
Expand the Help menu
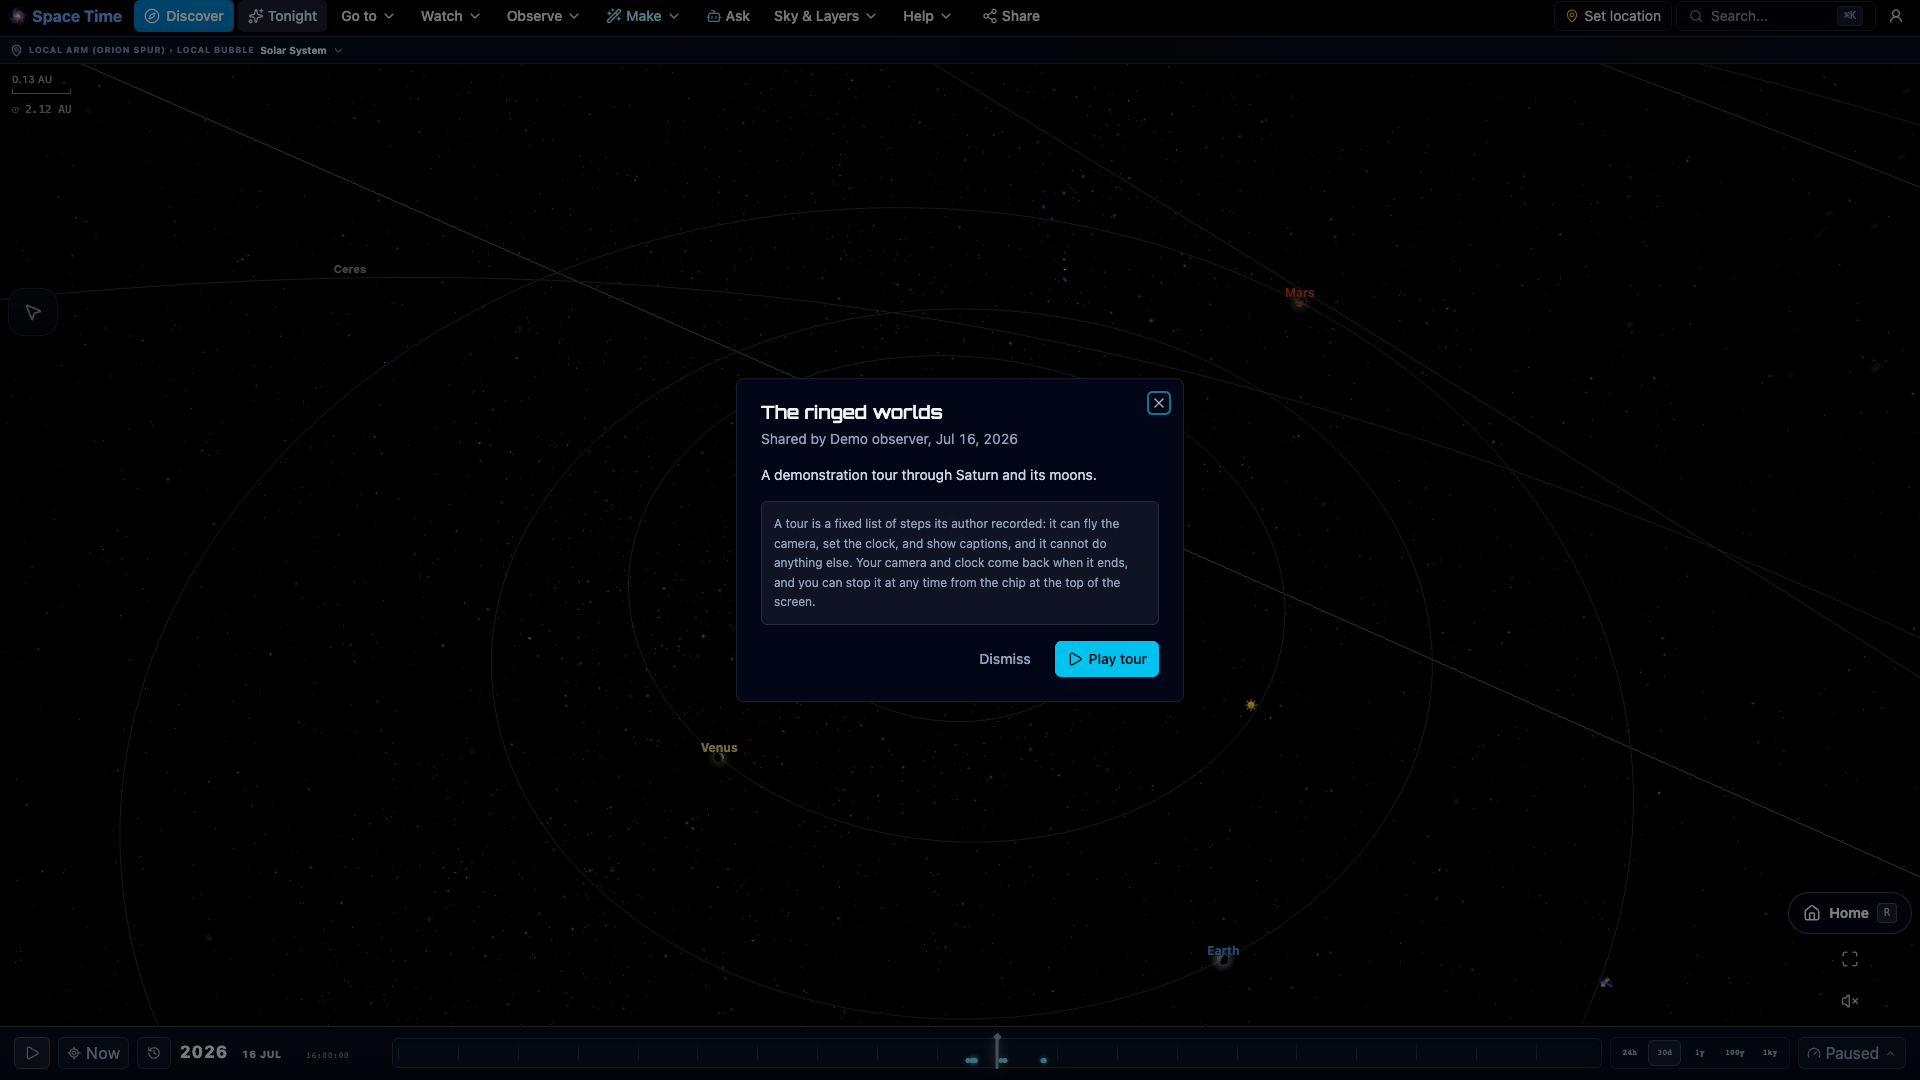pos(927,16)
